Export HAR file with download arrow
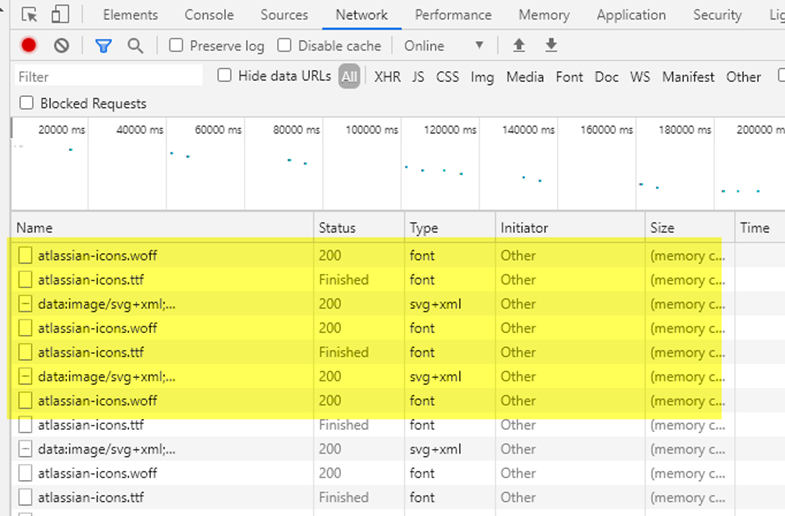 (551, 46)
